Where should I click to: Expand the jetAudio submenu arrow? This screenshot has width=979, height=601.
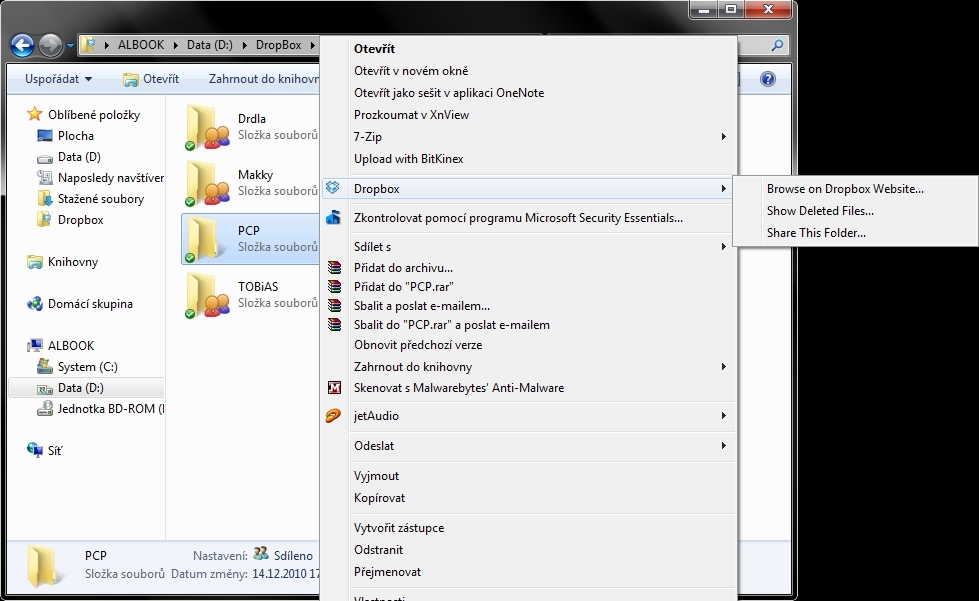click(x=724, y=416)
